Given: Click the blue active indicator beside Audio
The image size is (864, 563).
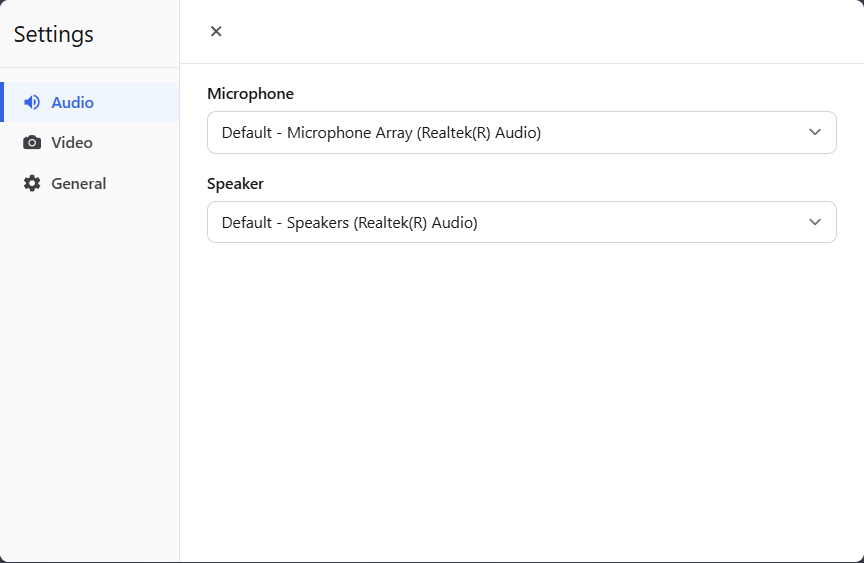Looking at the screenshot, I should pos(2,102).
